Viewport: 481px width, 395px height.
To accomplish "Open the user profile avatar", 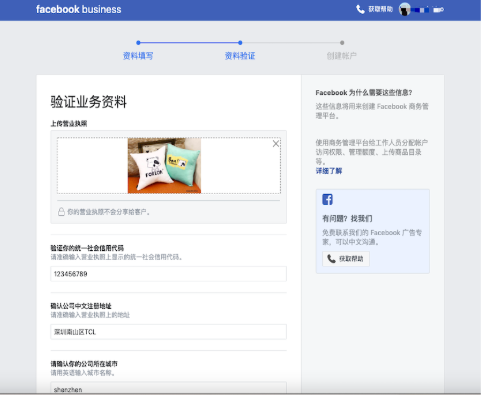I will click(x=405, y=9).
